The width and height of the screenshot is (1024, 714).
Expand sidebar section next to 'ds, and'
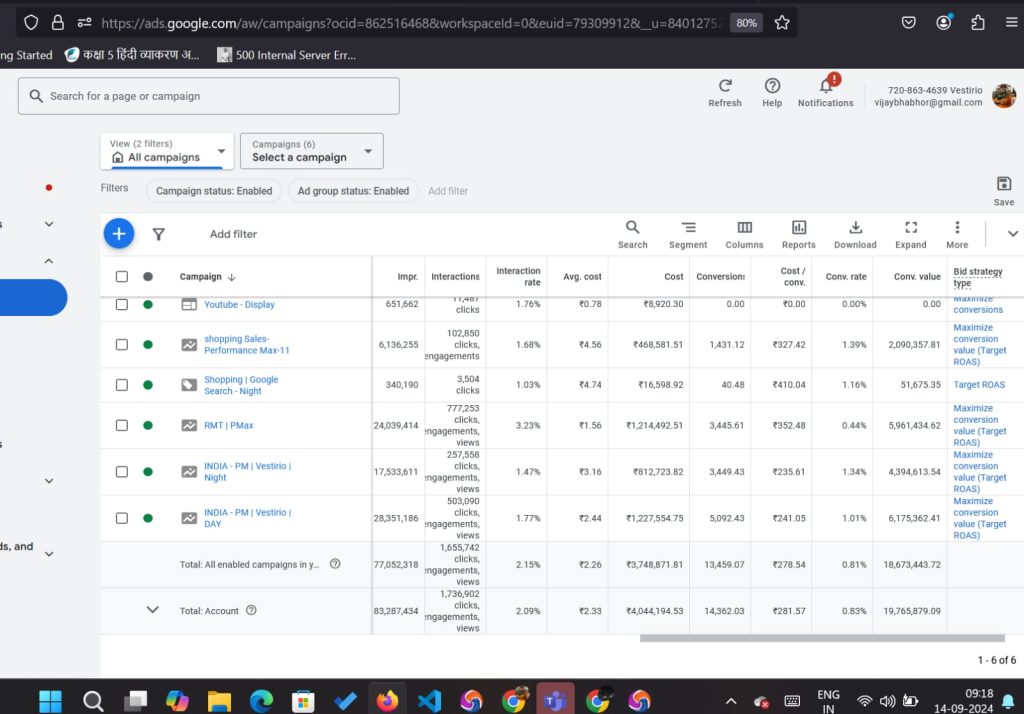point(49,554)
